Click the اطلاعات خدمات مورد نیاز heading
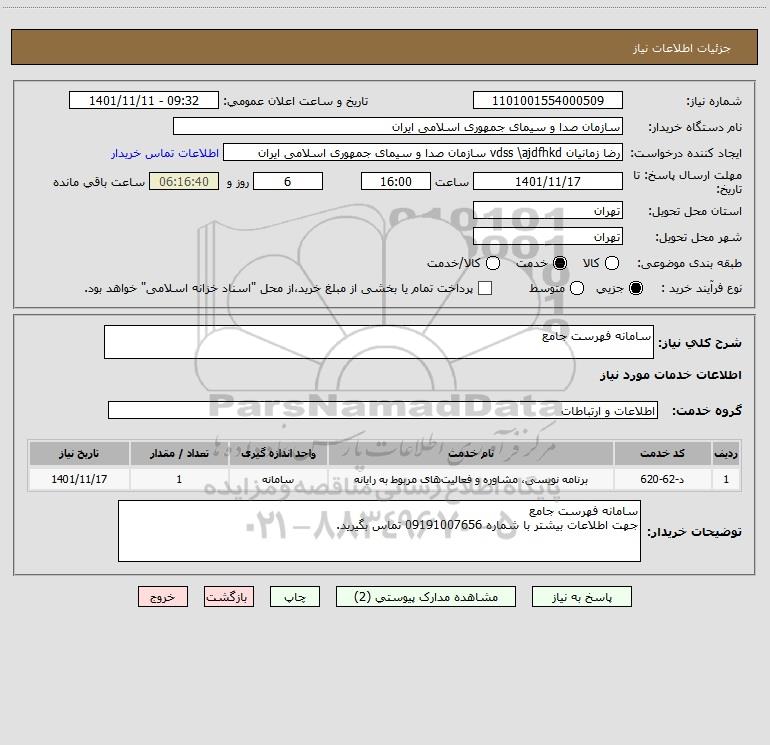 670,375
